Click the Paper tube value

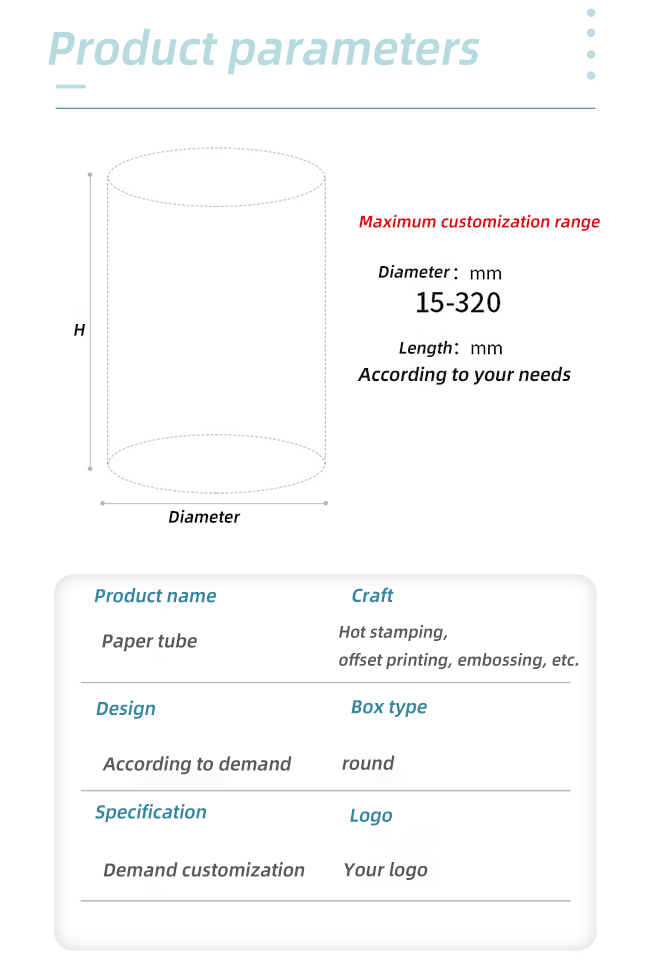tap(149, 641)
